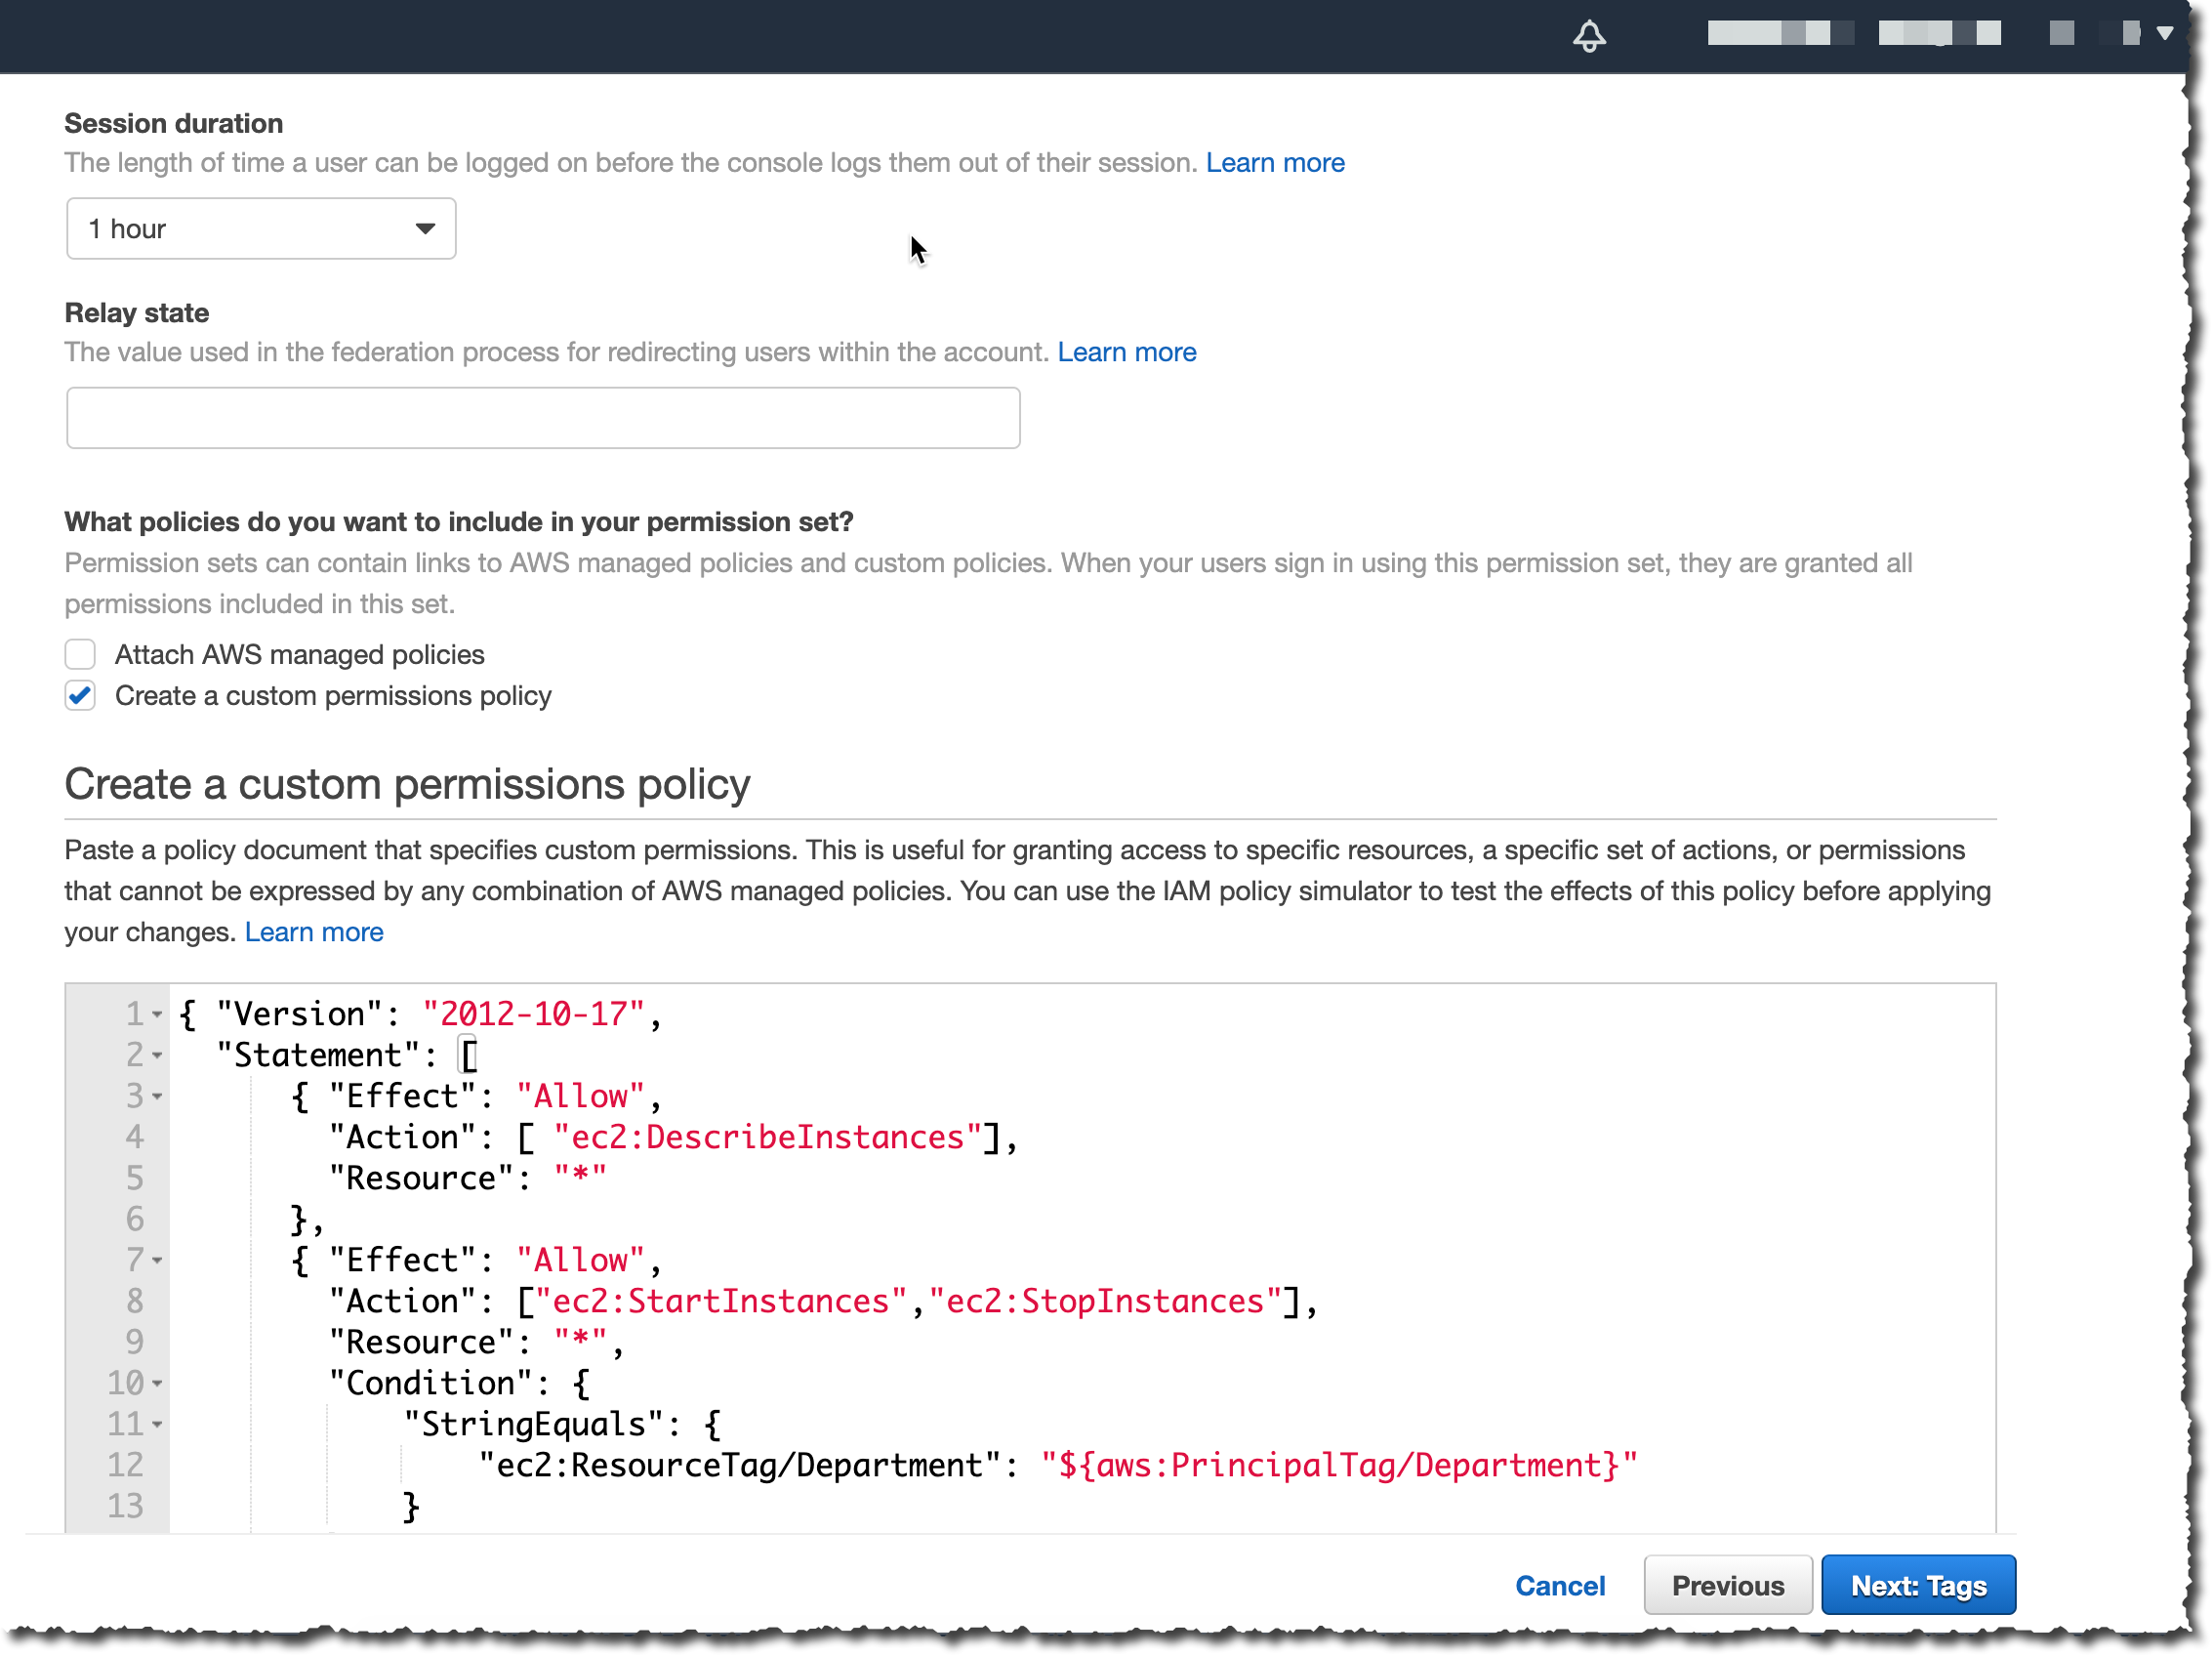
Task: Enable Attach AWS managed policies checkbox
Action: (80, 654)
